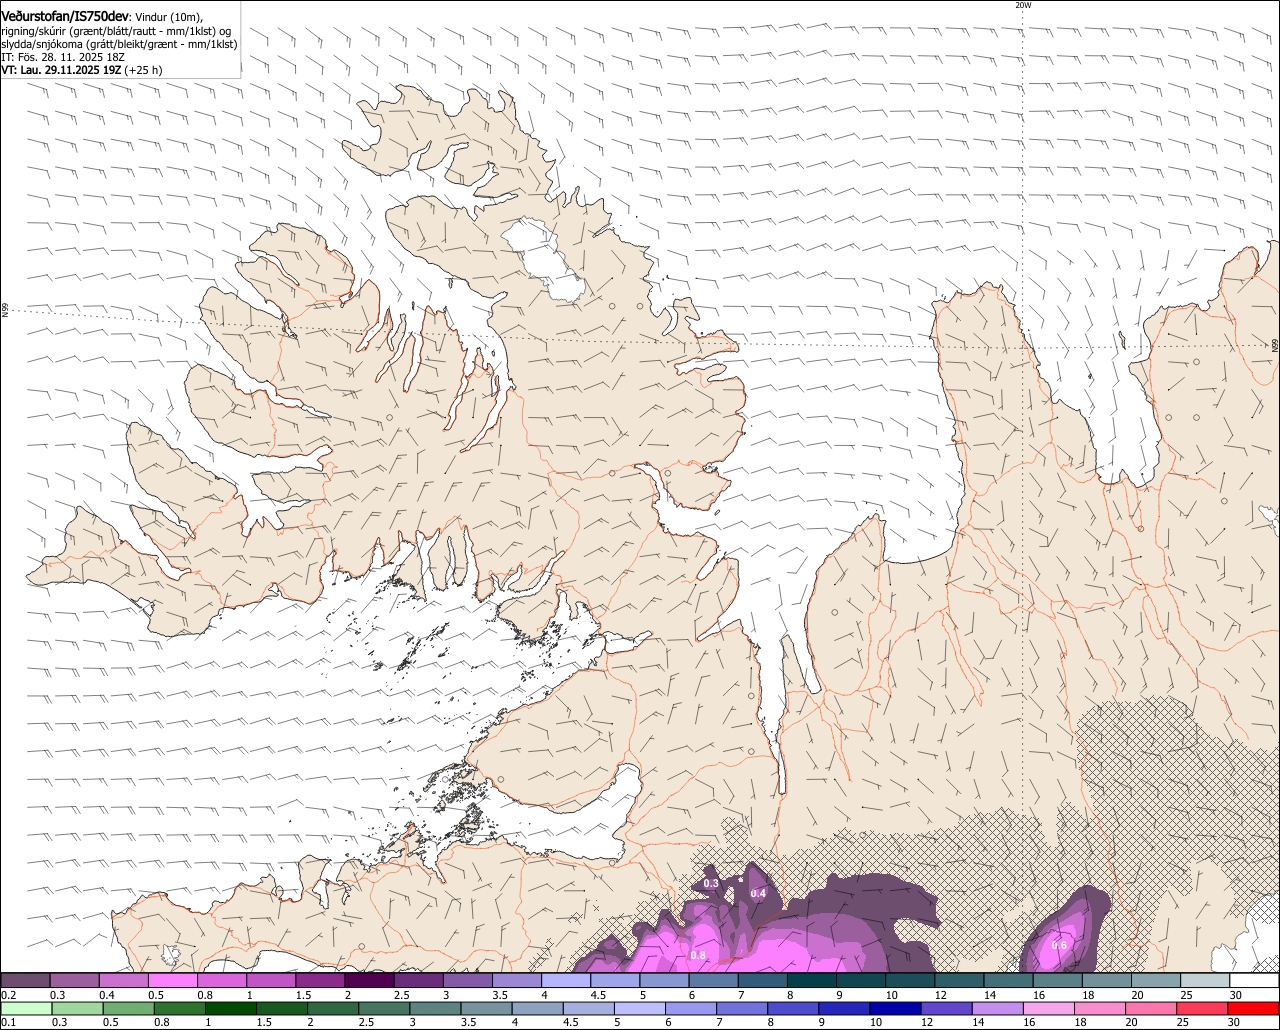
Task: Select bright red swatch right of lower legend's 30
Action: coord(1254,1008)
